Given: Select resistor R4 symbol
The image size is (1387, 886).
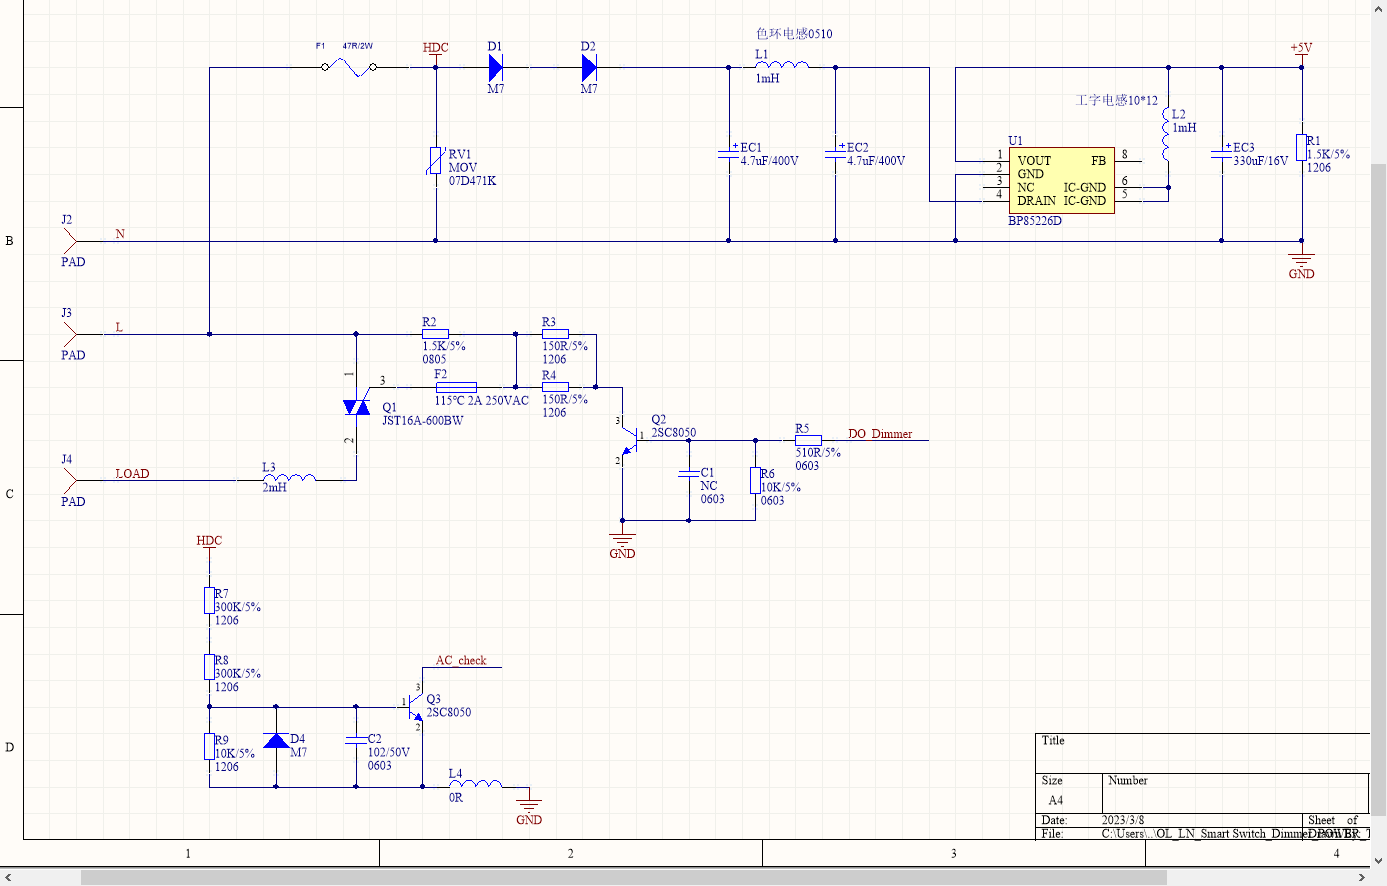Looking at the screenshot, I should coord(555,386).
